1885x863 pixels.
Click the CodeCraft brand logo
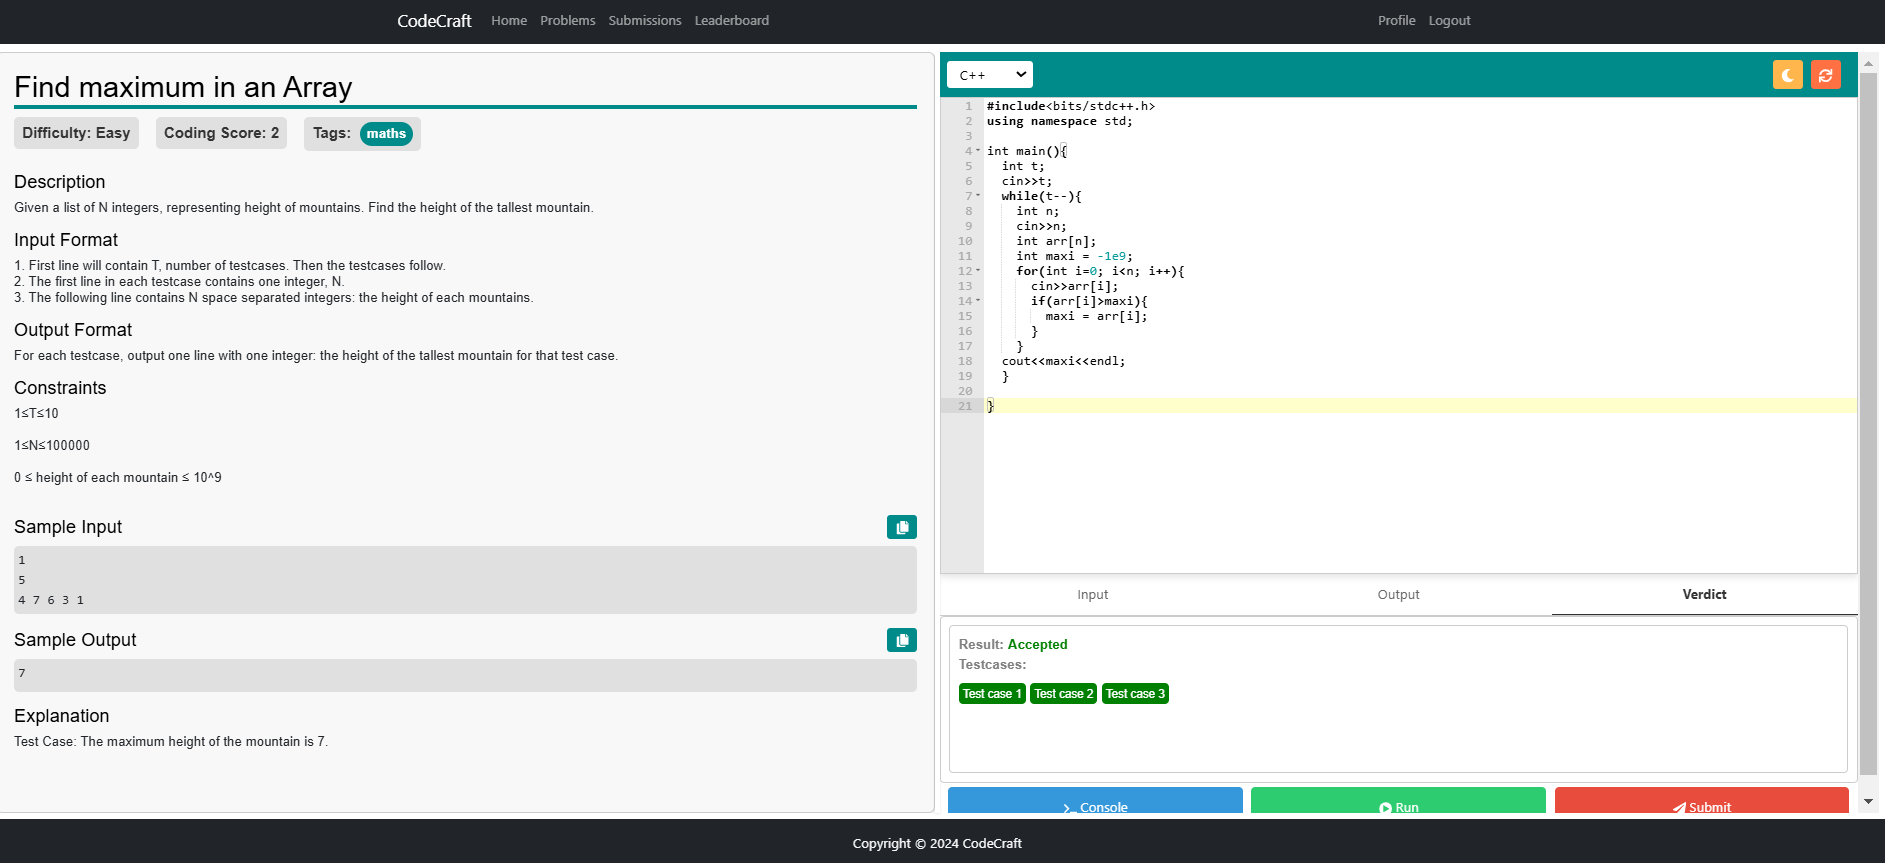click(x=434, y=21)
